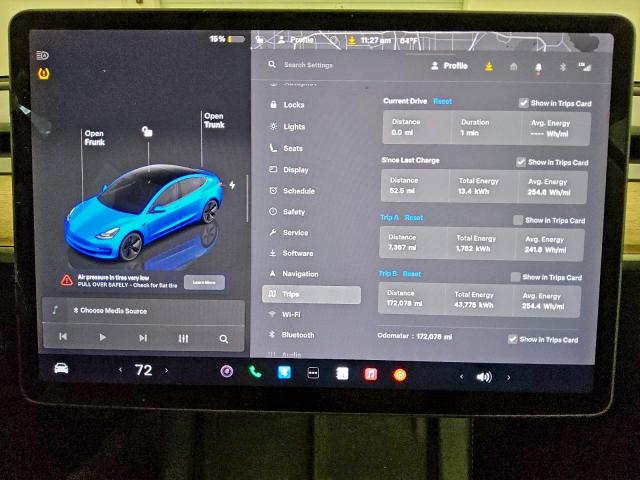Open the Bluetooth app in bottom bar
Image resolution: width=640 pixels, height=480 pixels.
284,372
